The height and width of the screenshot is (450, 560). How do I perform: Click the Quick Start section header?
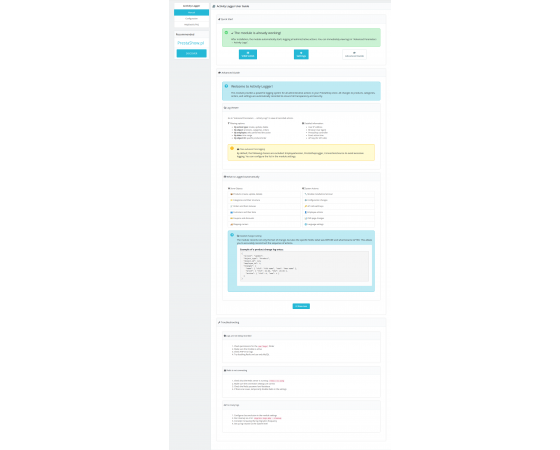coord(301,19)
